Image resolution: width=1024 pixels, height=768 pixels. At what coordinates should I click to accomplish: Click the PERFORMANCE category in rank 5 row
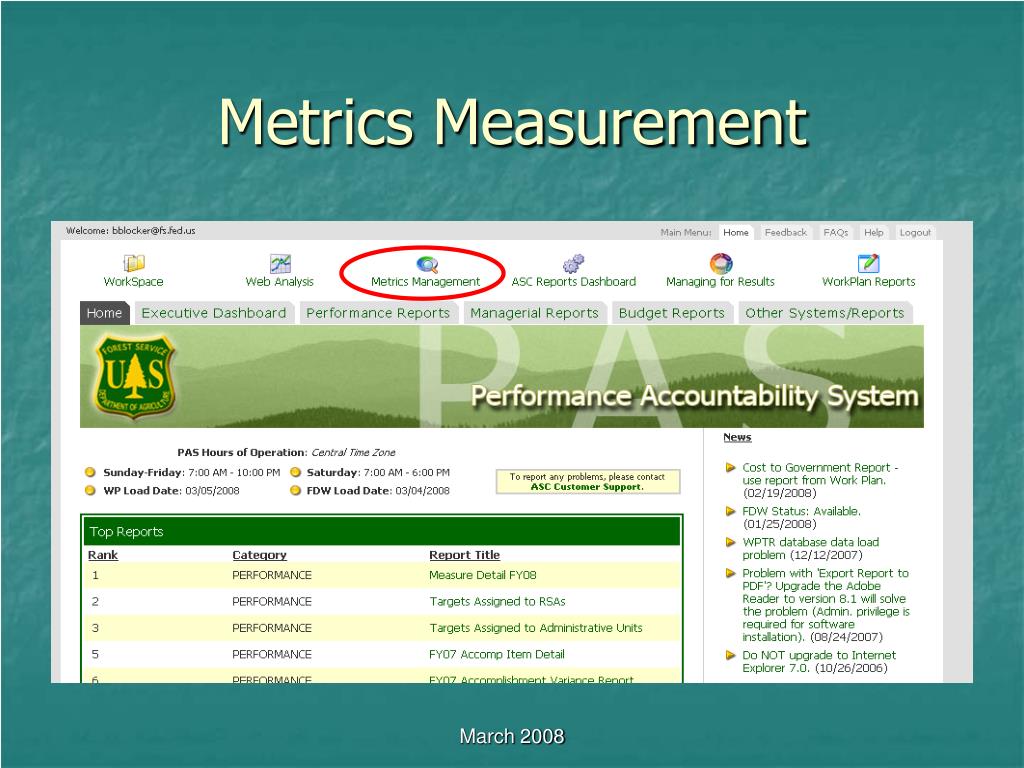point(272,654)
